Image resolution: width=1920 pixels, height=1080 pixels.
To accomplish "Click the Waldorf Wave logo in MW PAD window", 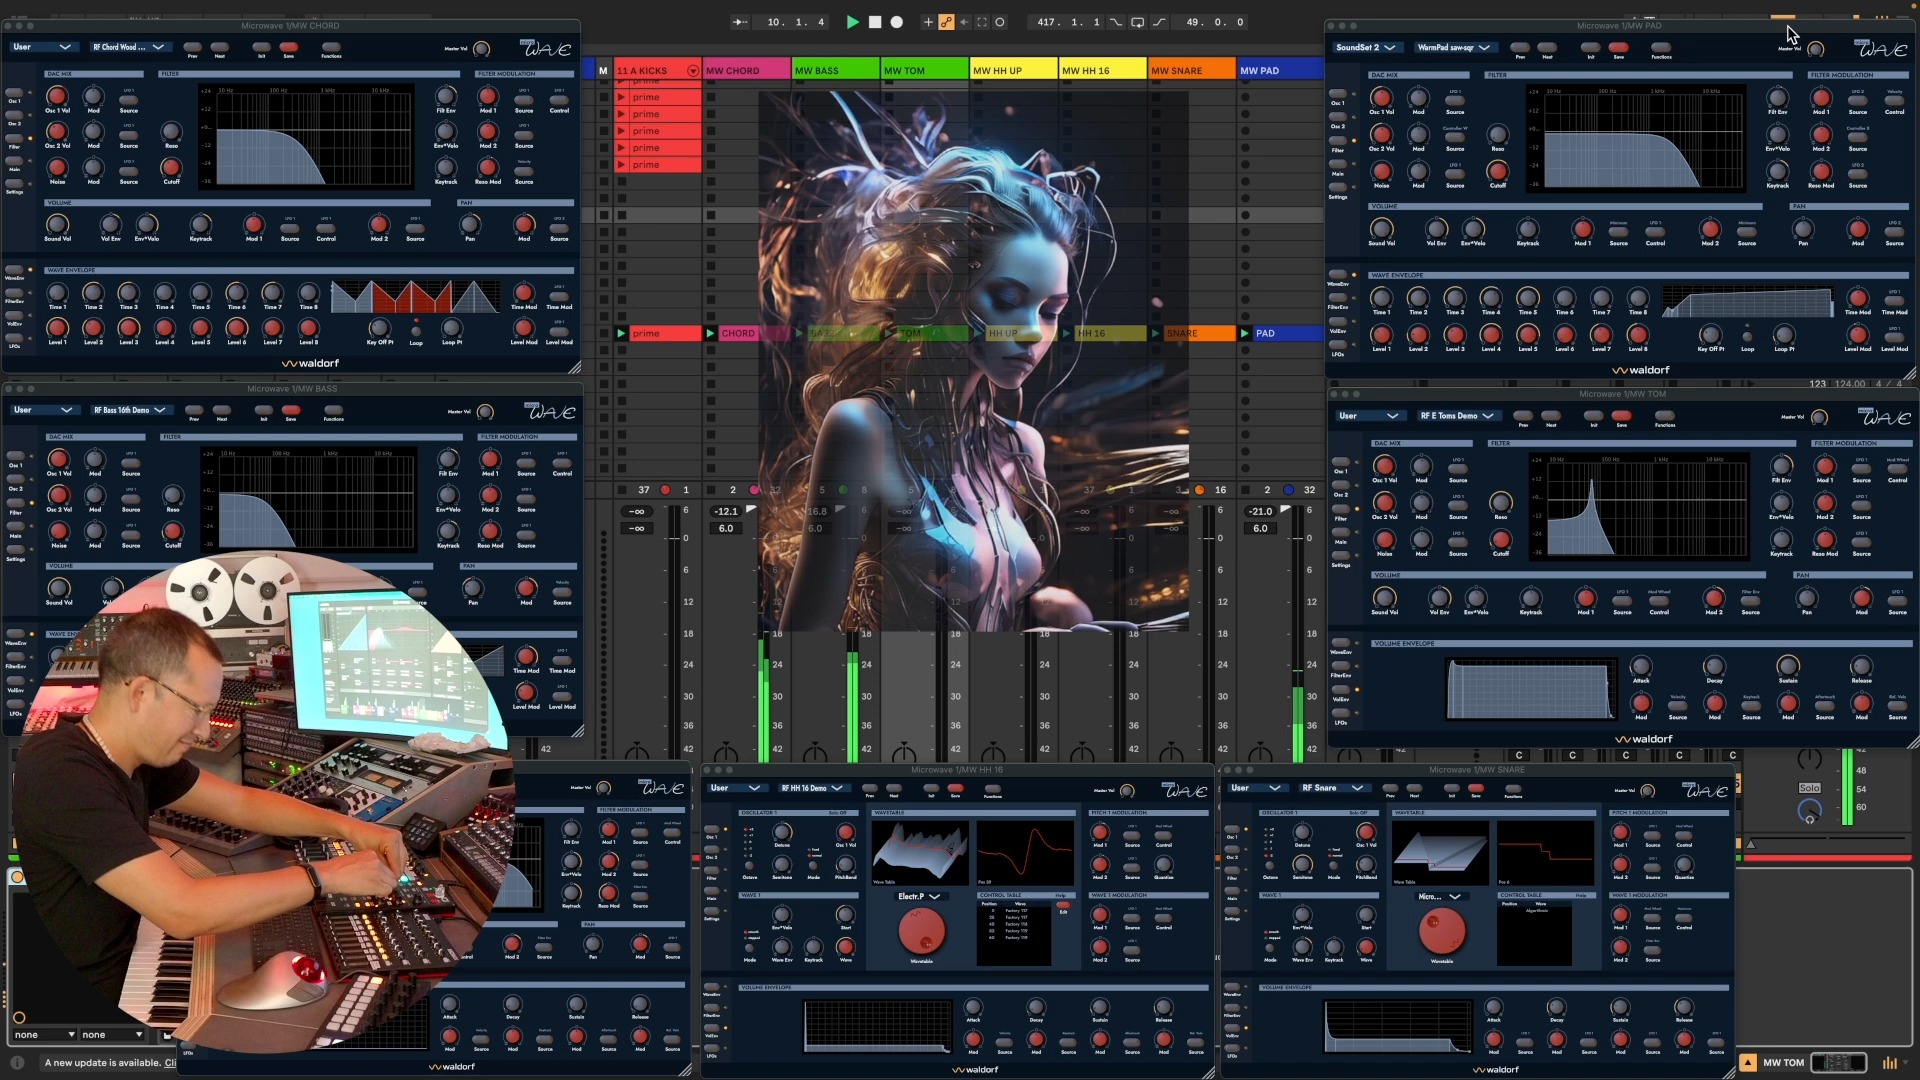I will [1882, 49].
